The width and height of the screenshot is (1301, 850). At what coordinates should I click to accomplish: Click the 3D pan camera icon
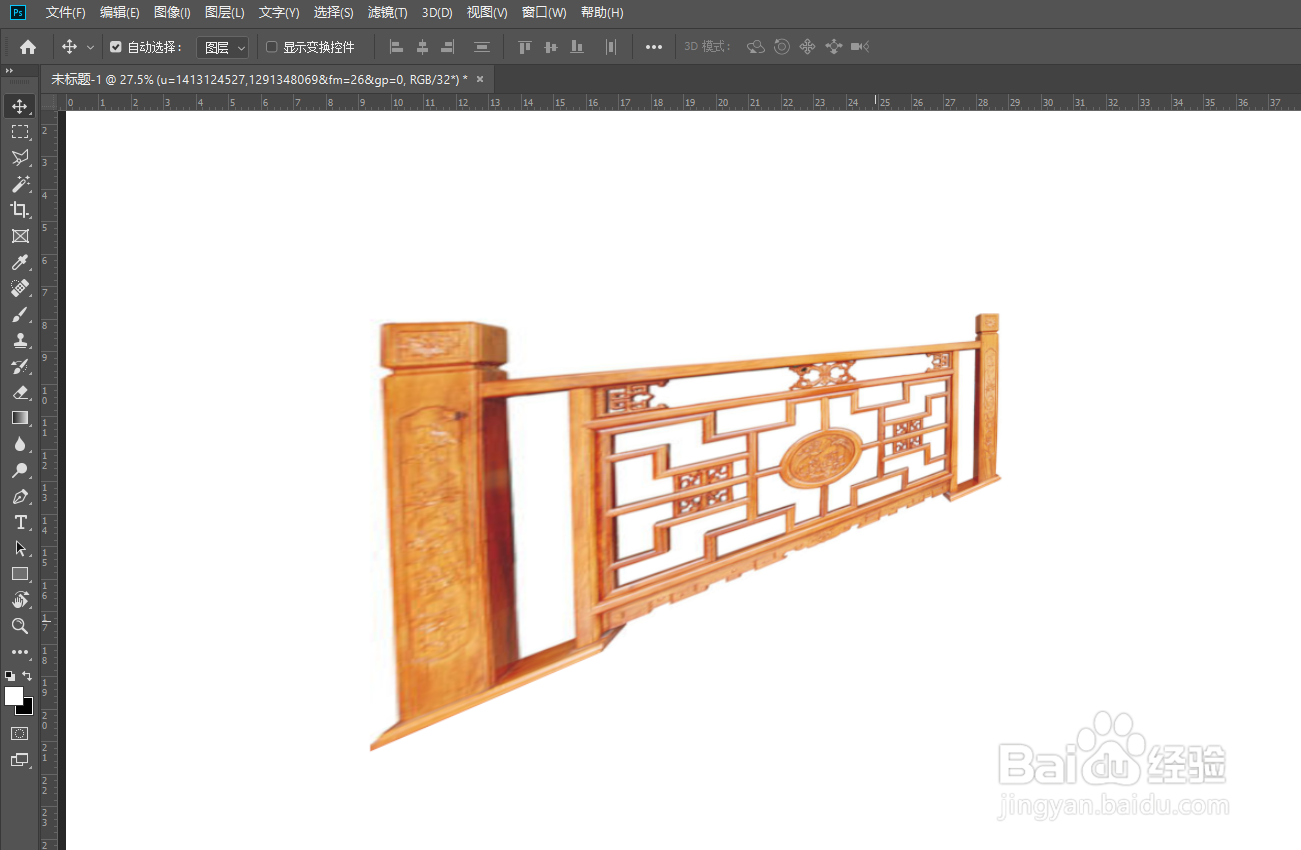[x=808, y=47]
